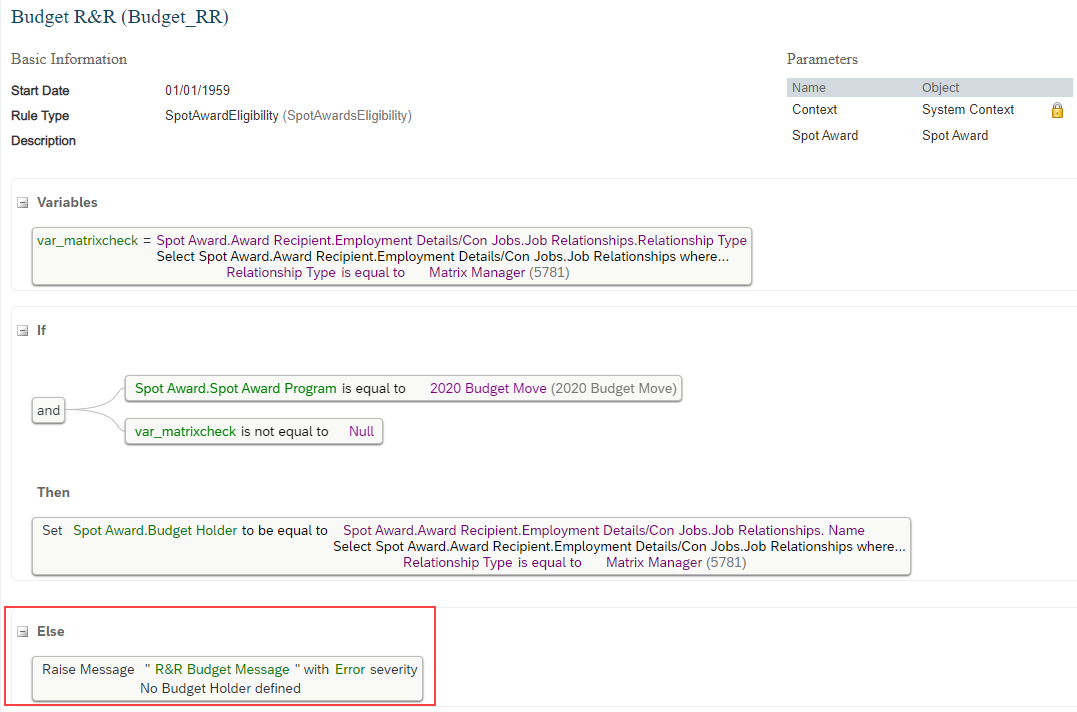Collapse the If section
This screenshot has width=1077, height=712.
point(23,330)
